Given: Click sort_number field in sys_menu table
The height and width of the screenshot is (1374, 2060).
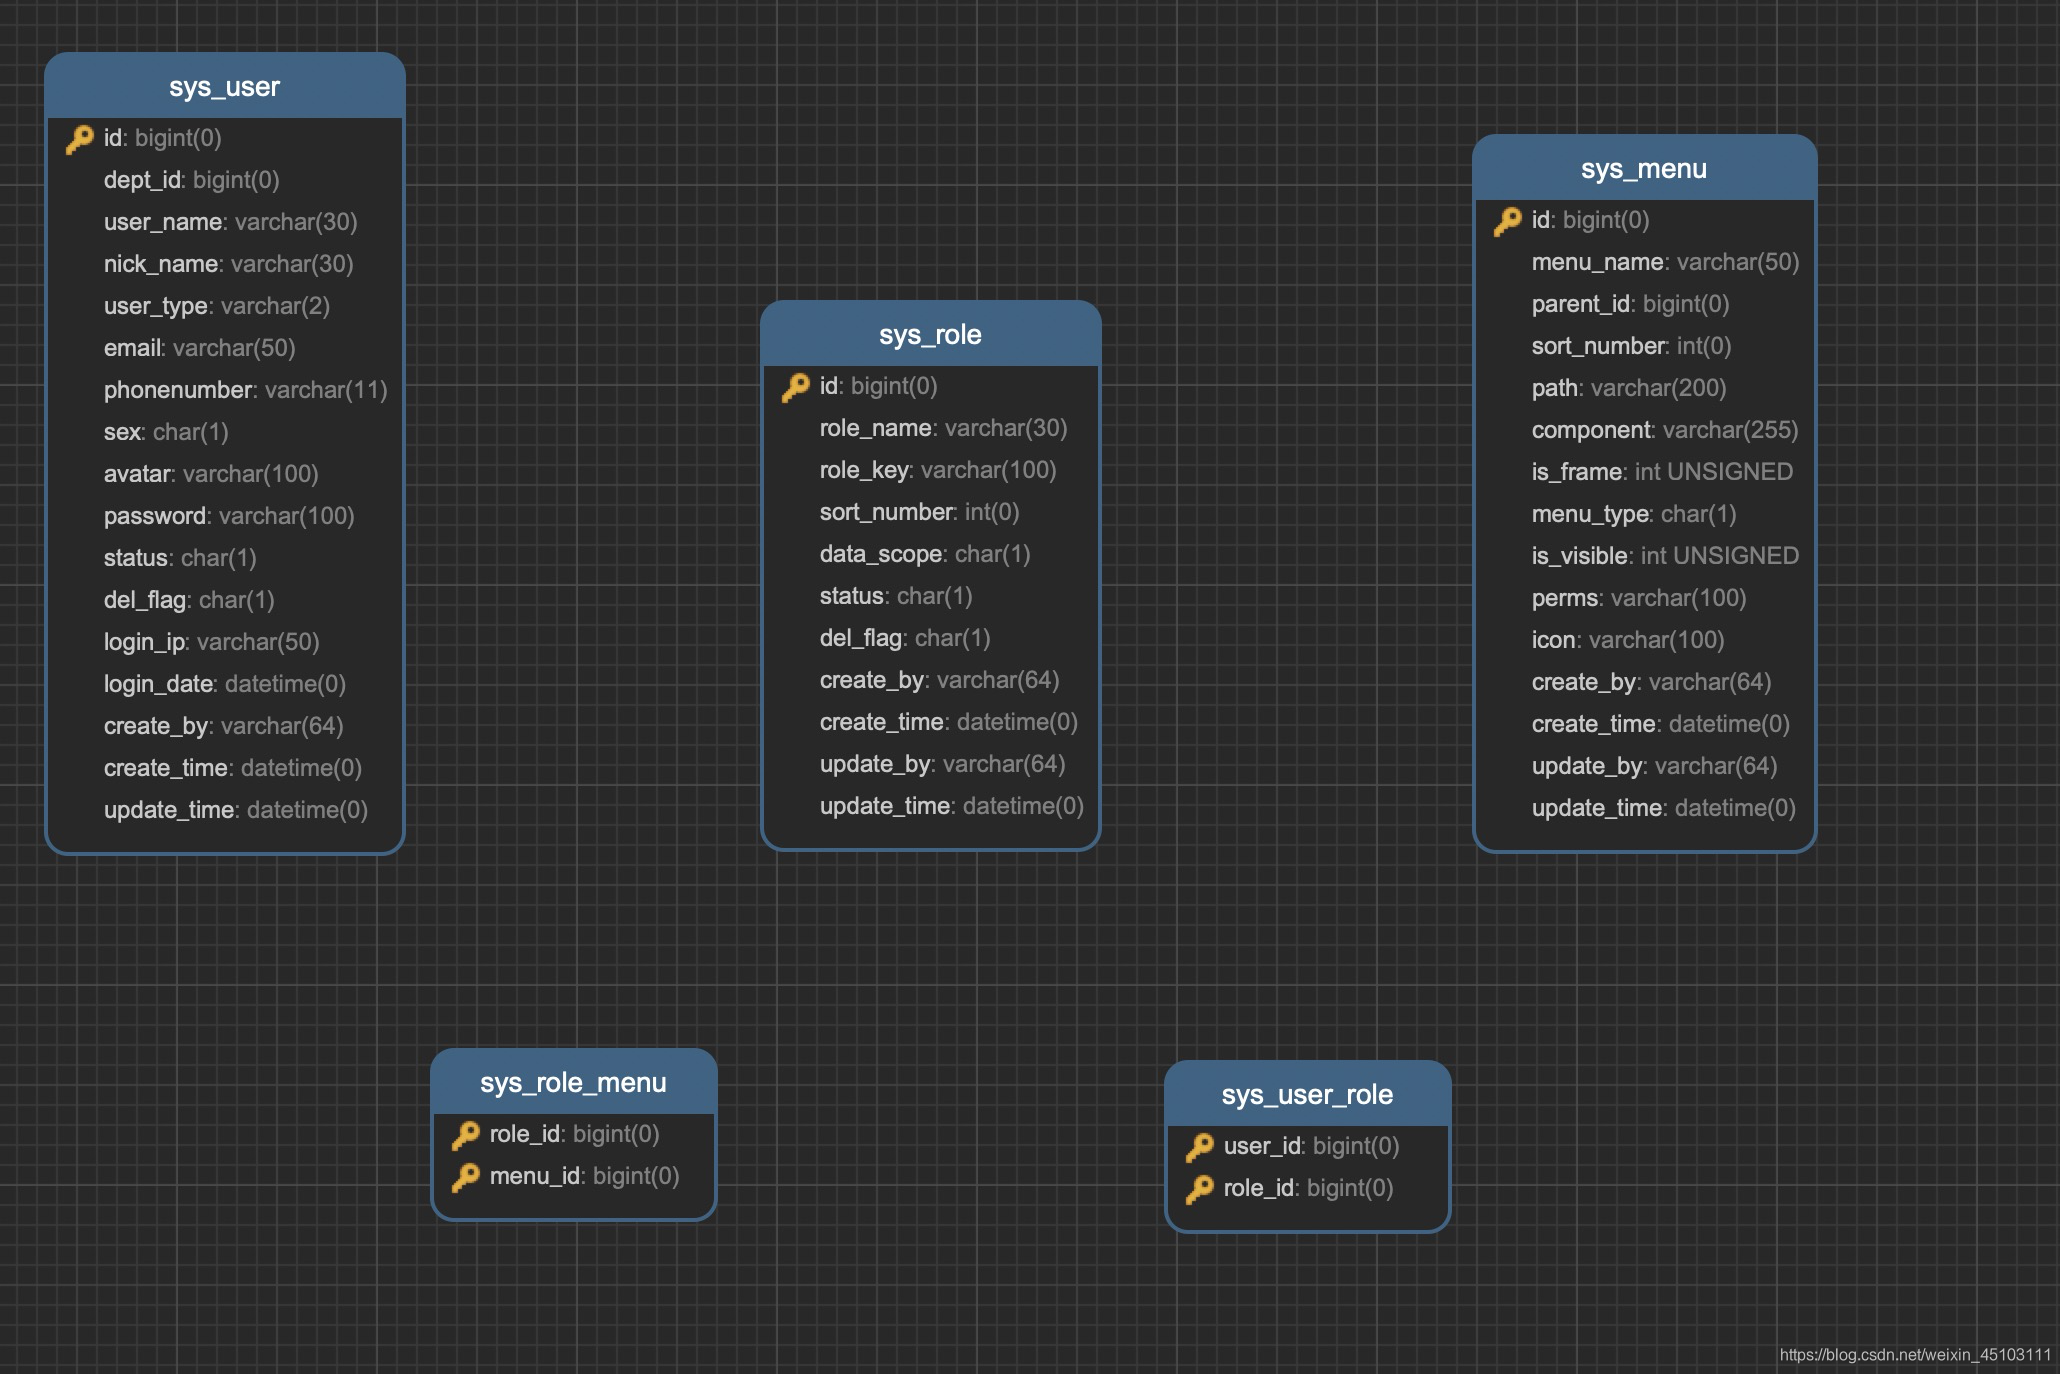Looking at the screenshot, I should 1632,346.
